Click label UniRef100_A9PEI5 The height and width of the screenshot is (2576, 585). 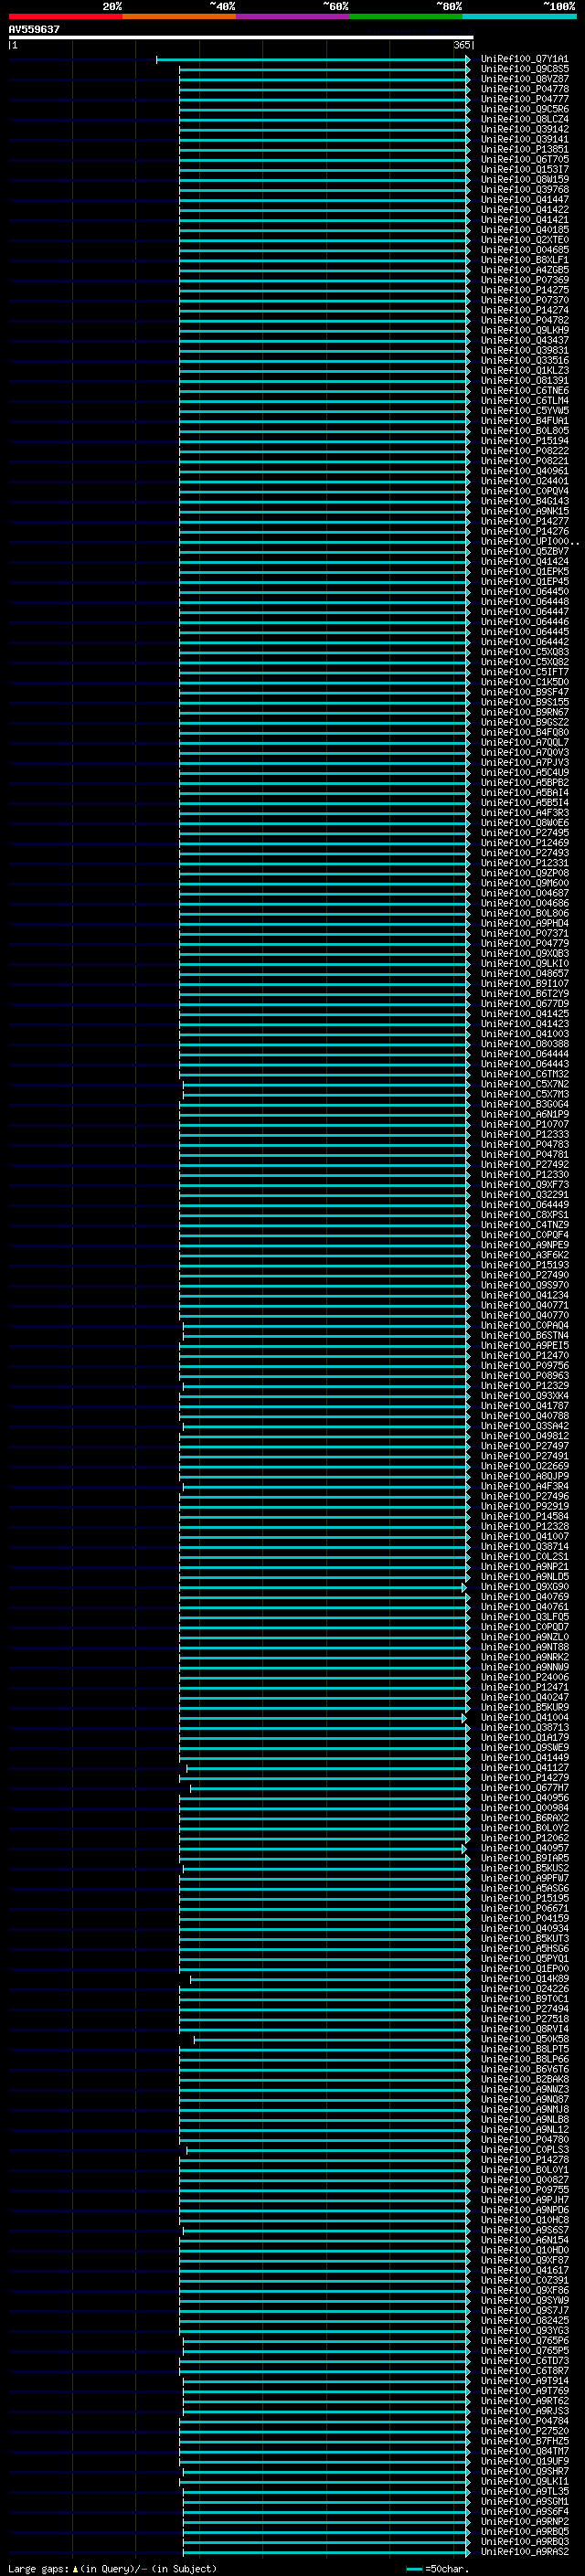(524, 1345)
